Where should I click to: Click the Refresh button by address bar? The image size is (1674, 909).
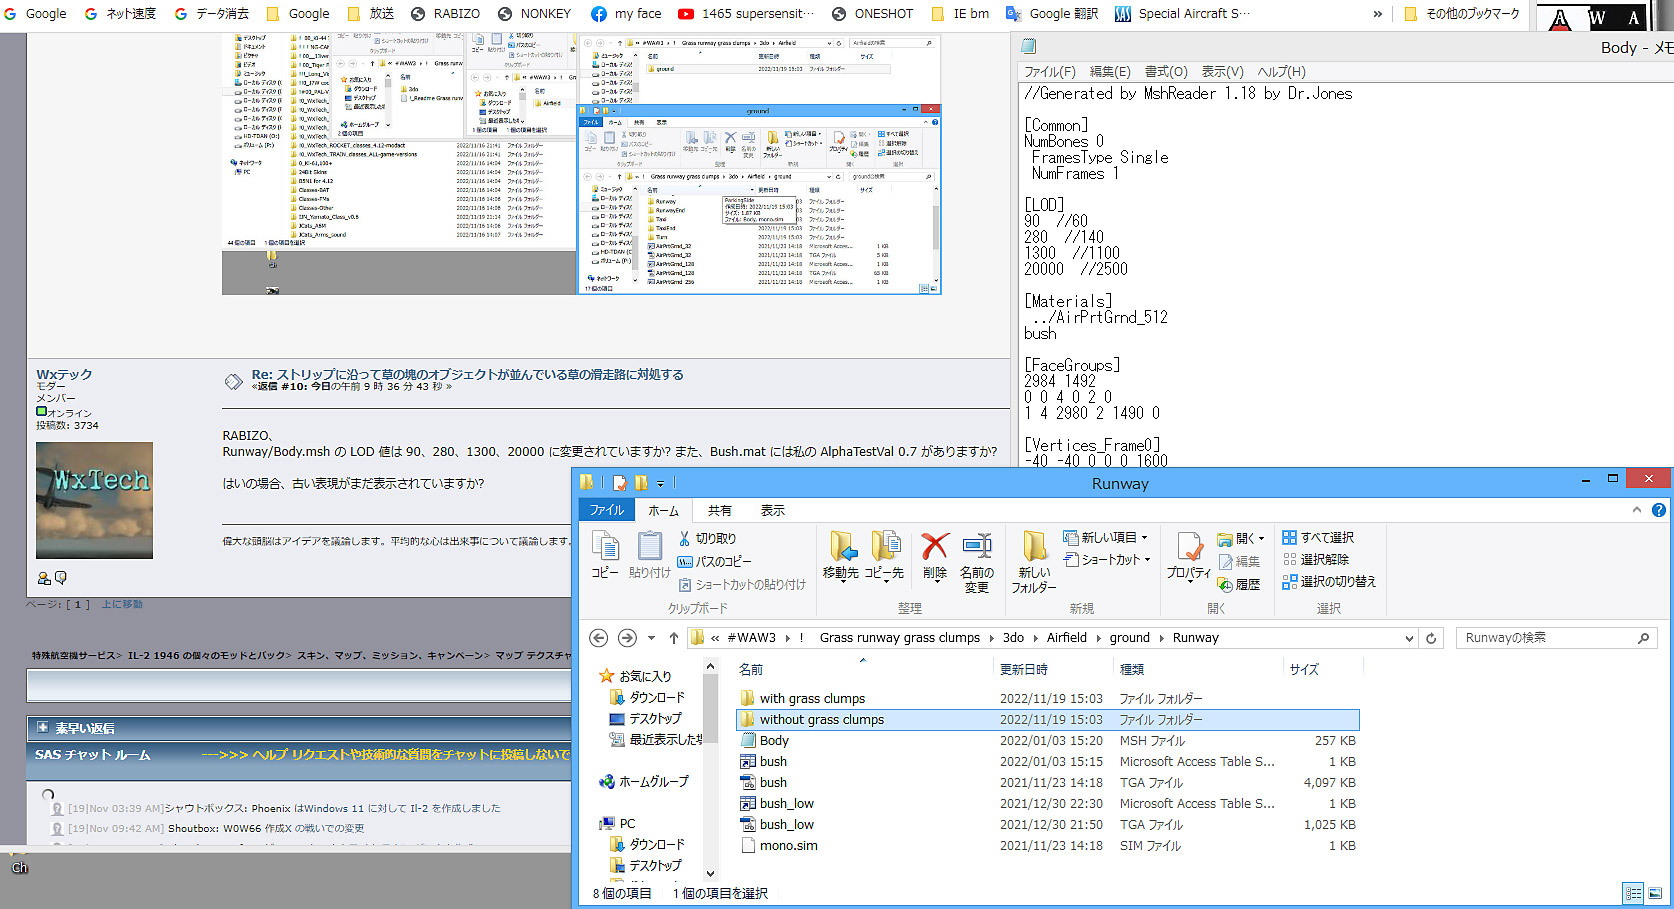pos(1431,638)
